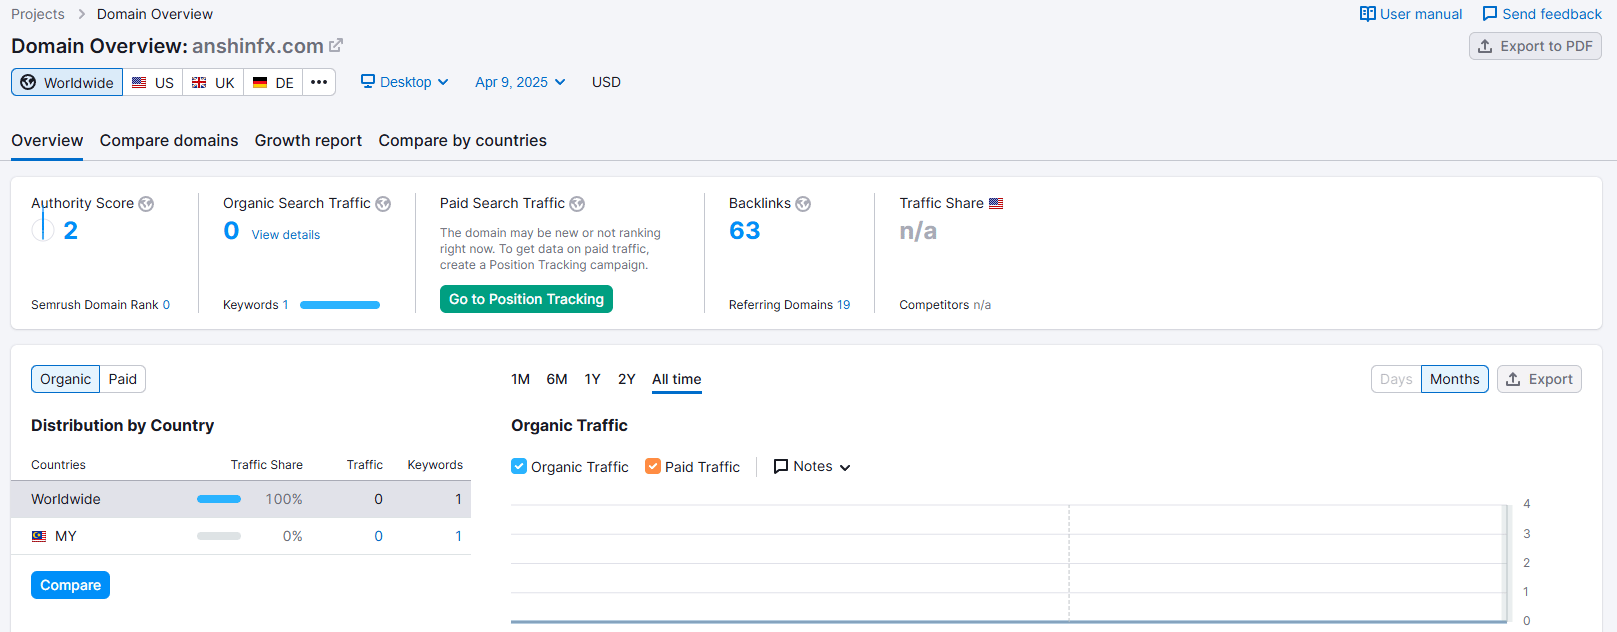Image resolution: width=1617 pixels, height=632 pixels.
Task: Click Traffic Share column header
Action: 267,465
